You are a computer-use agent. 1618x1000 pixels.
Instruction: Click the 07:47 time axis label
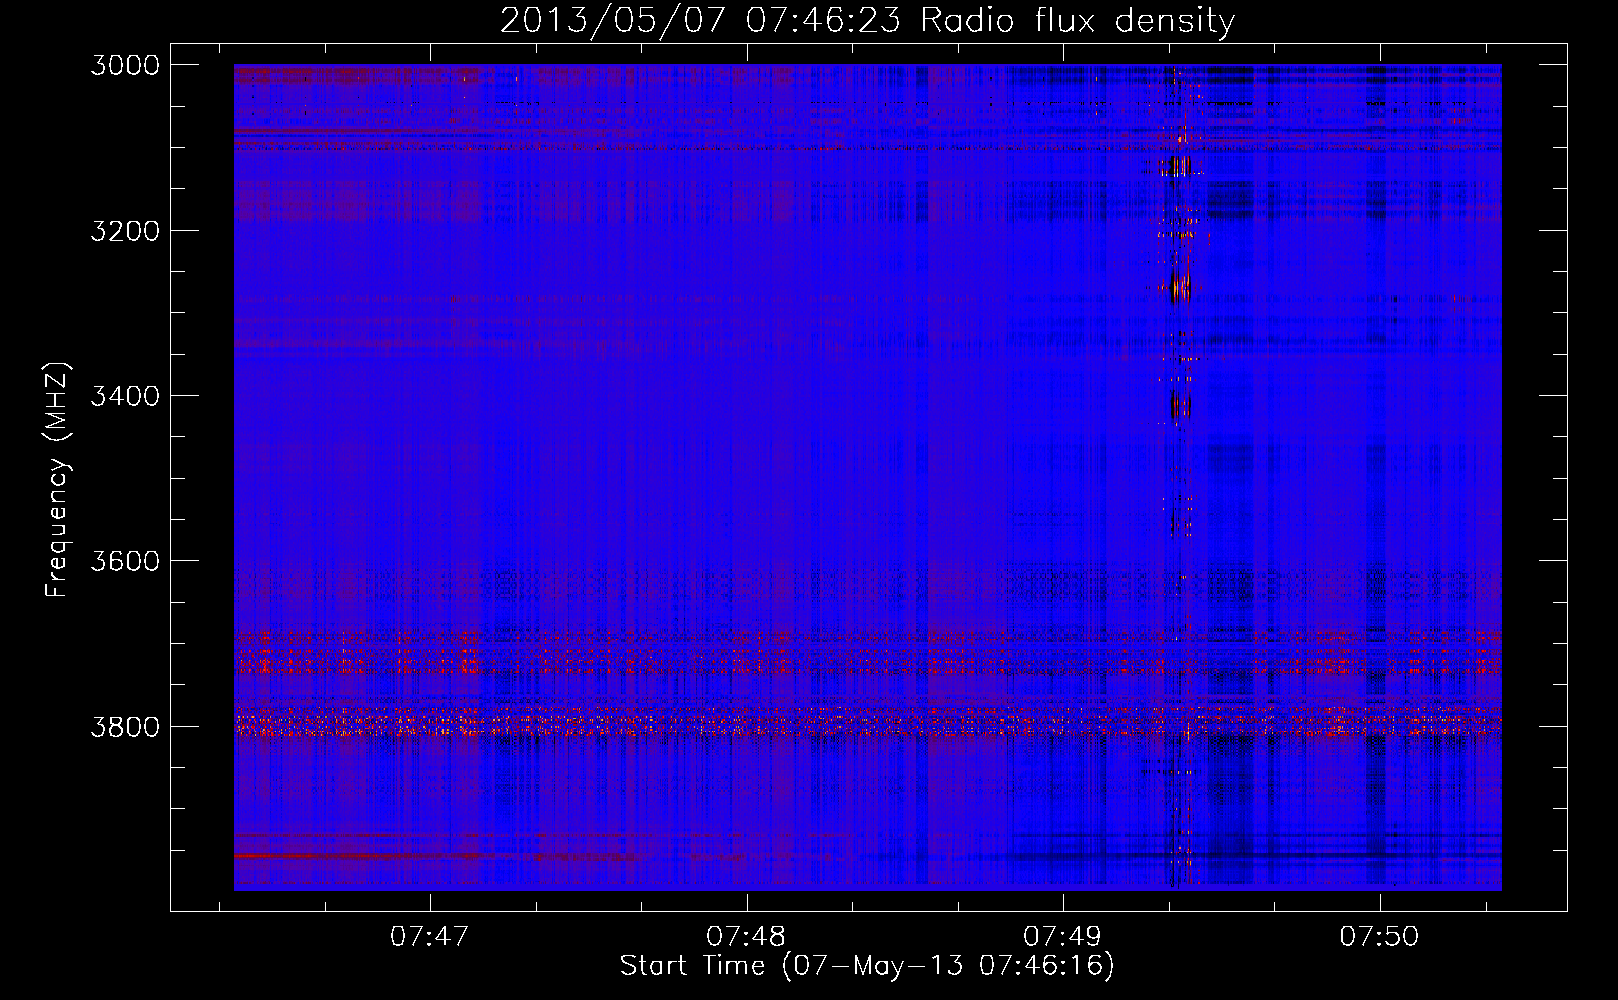point(429,936)
